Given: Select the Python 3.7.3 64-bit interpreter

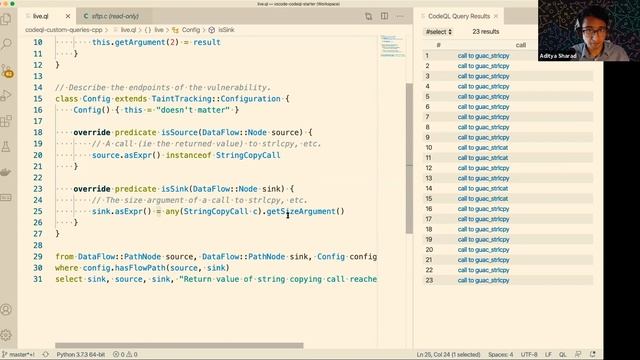Looking at the screenshot, I should click(80, 354).
